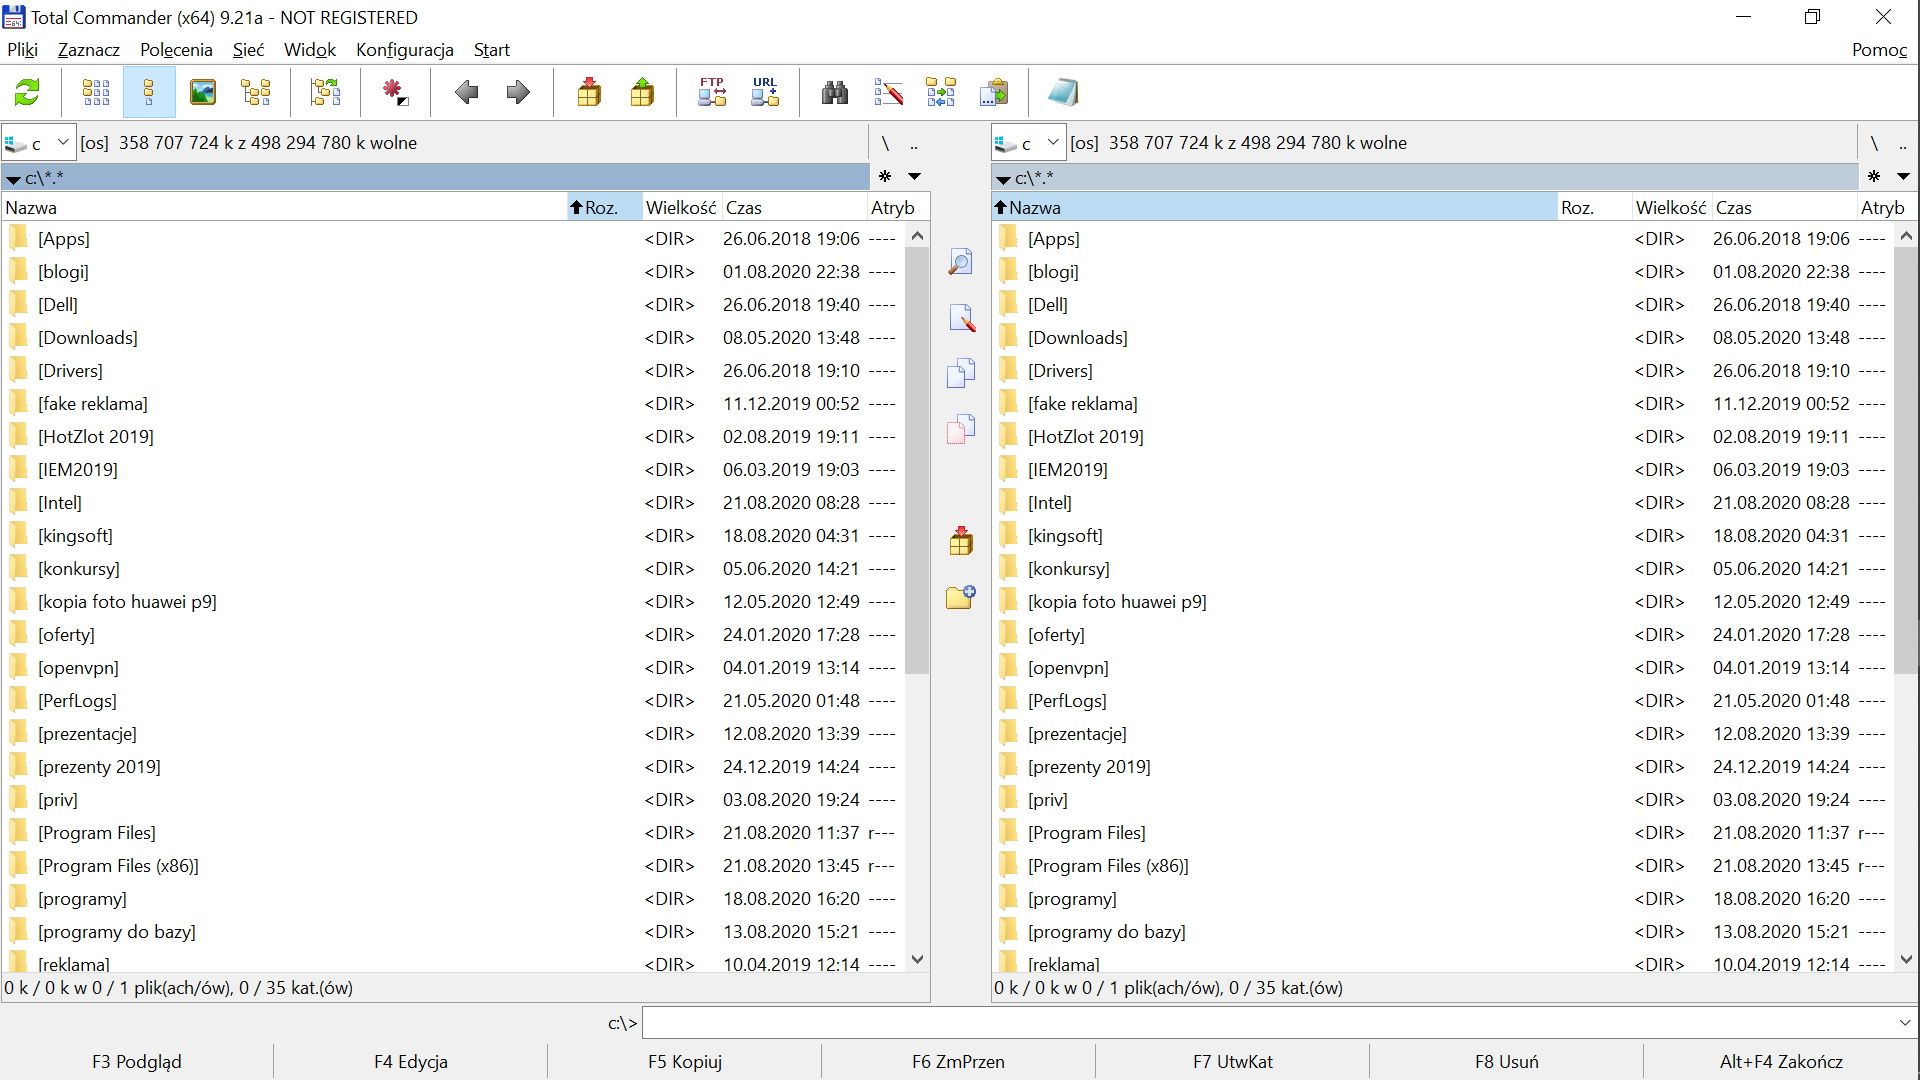Viewport: 1920px width, 1080px height.
Task: Open Notepad from the toolbar icon
Action: [x=1063, y=93]
